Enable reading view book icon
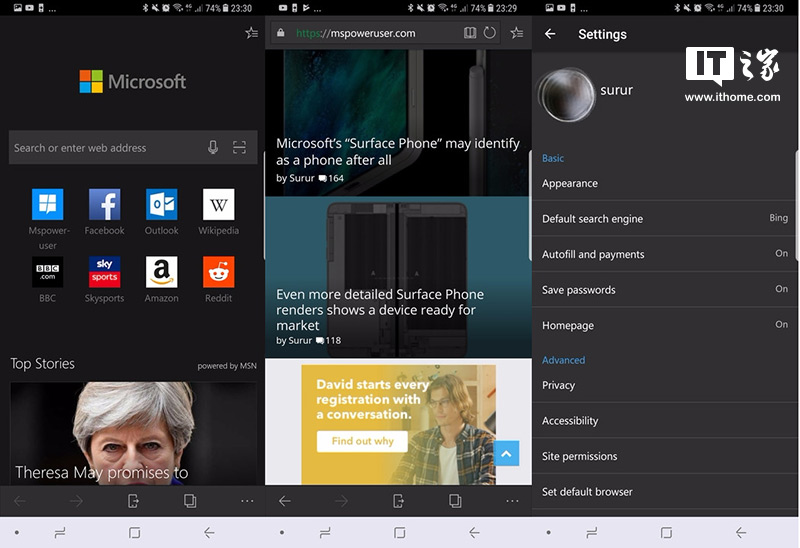Viewport: 800px width, 548px height. 470,33
